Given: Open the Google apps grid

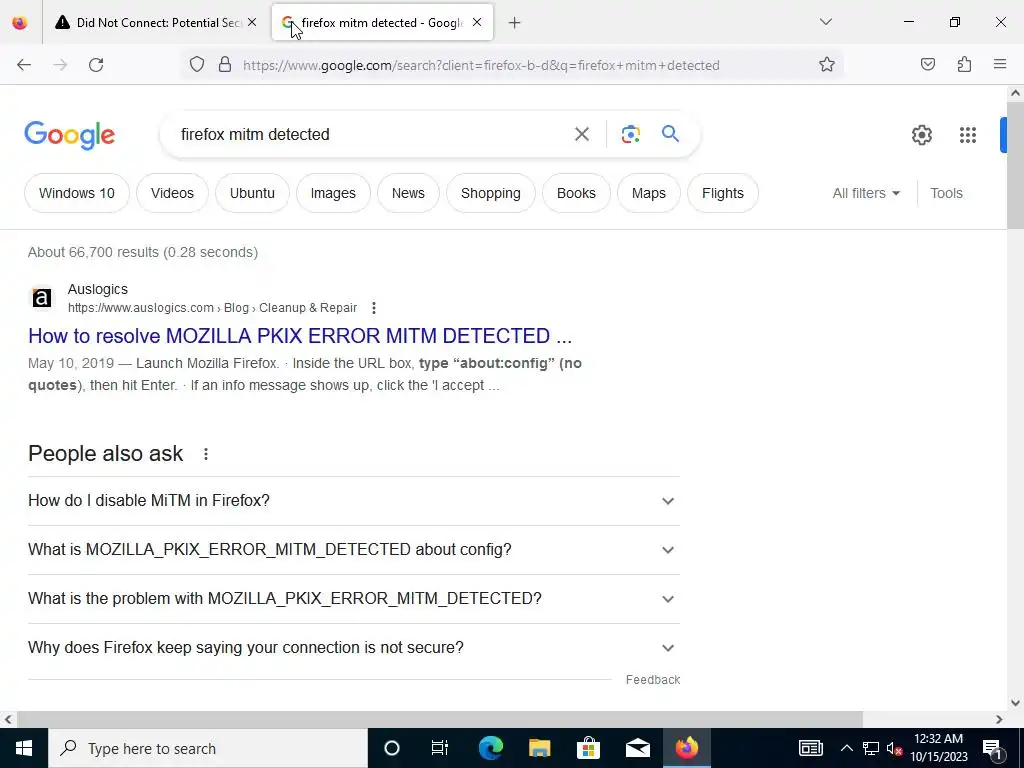Looking at the screenshot, I should point(968,135).
